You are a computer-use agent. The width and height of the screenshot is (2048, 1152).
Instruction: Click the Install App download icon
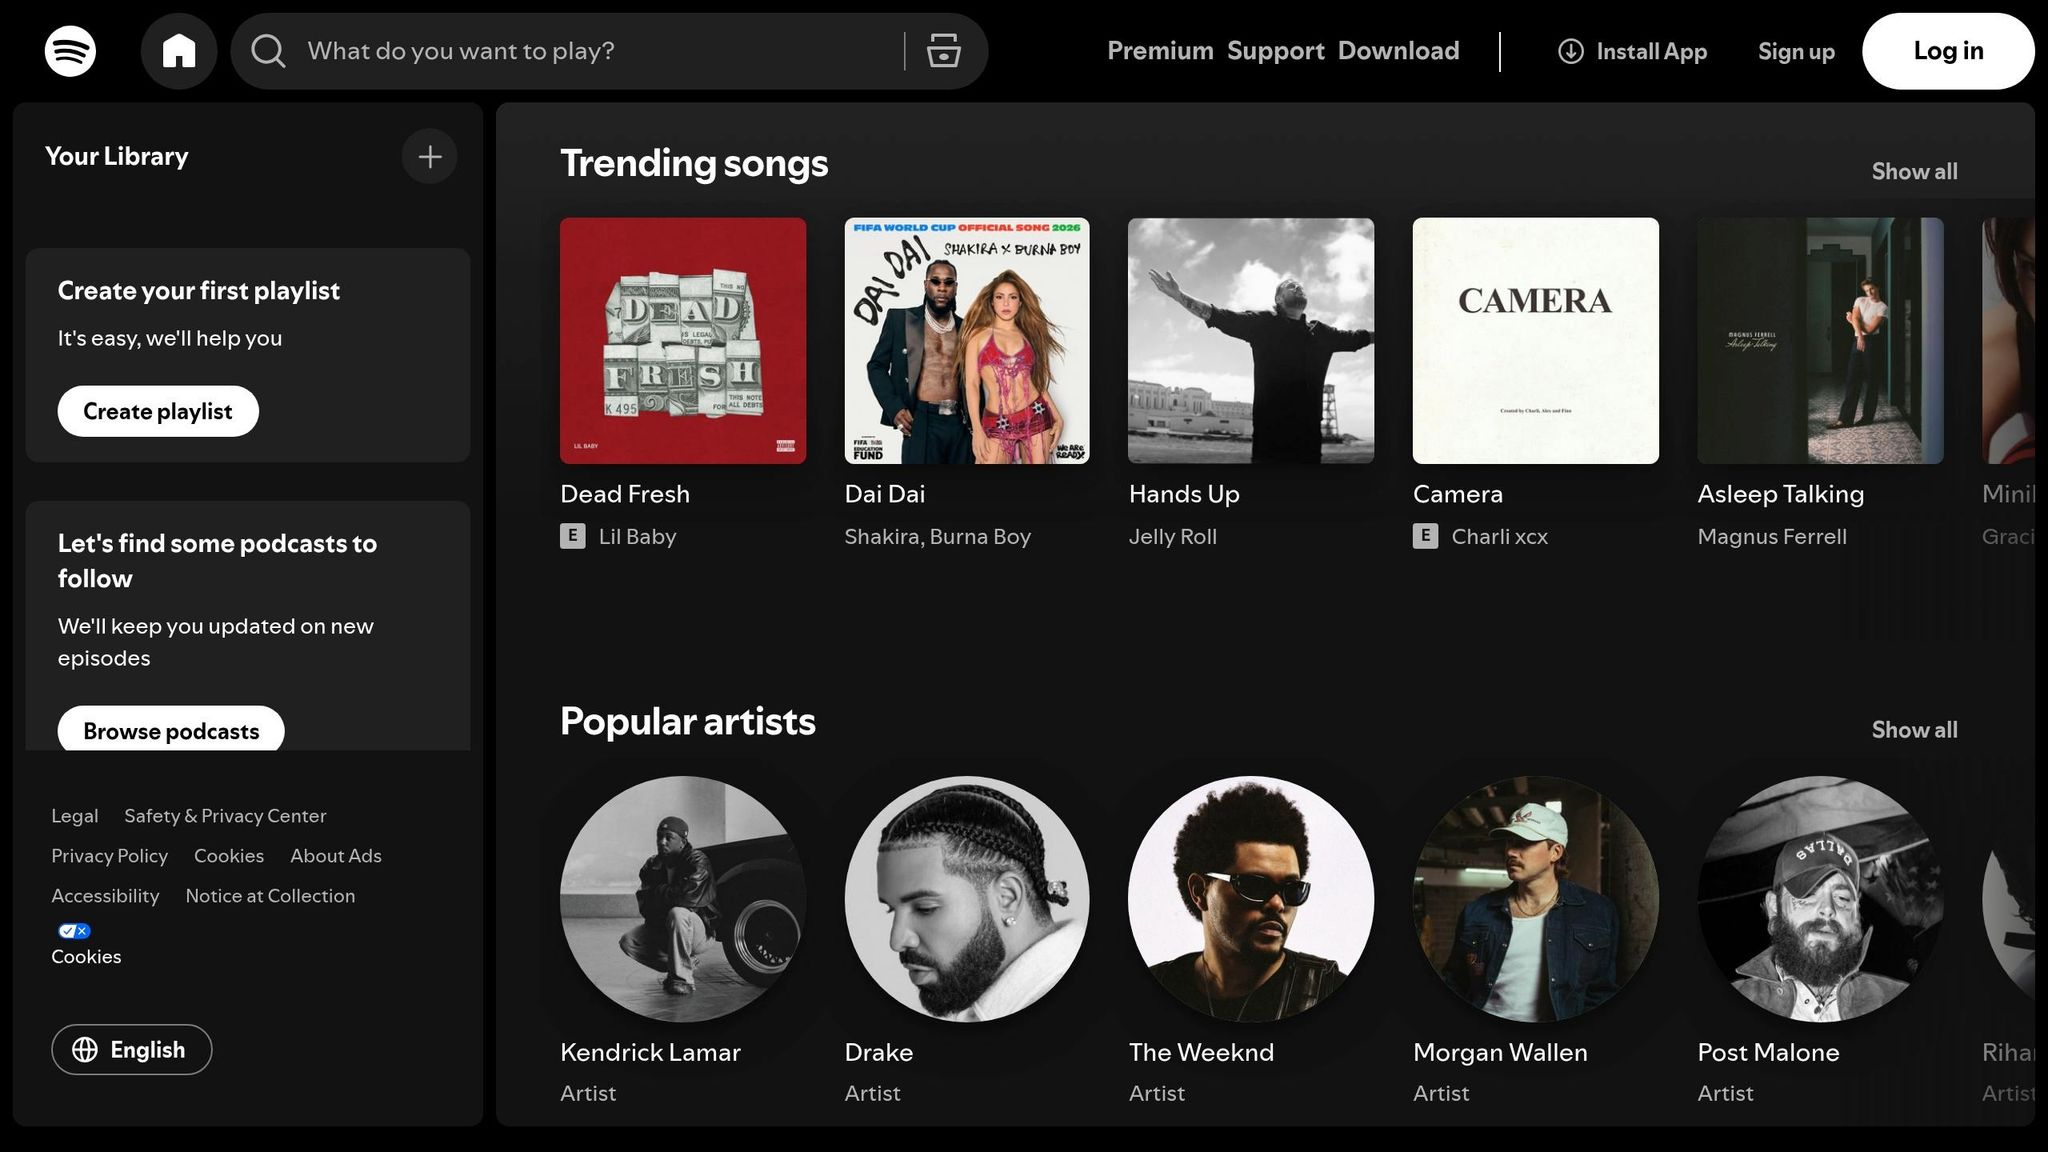[x=1571, y=51]
